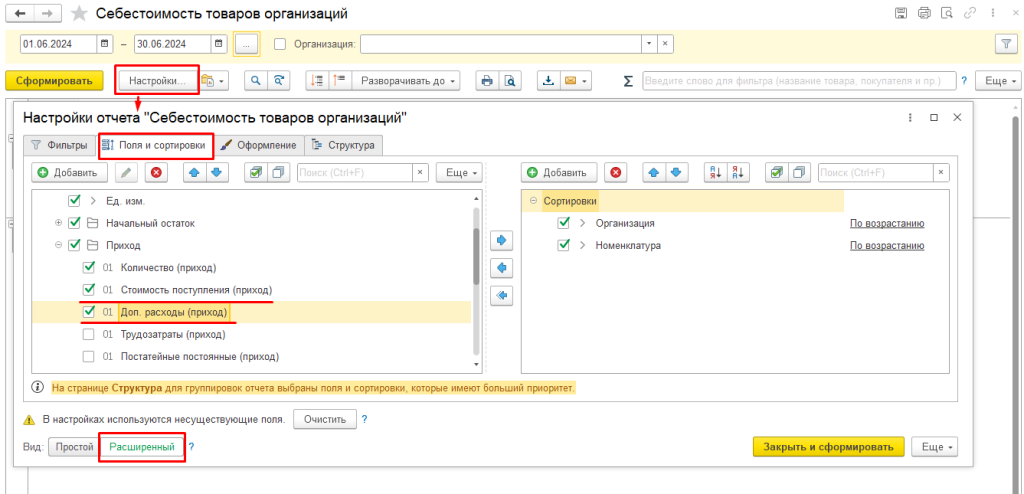Move field up with blue arrow in fields panel
Image resolution: width=1024 pixels, height=494 pixels.
coord(195,173)
